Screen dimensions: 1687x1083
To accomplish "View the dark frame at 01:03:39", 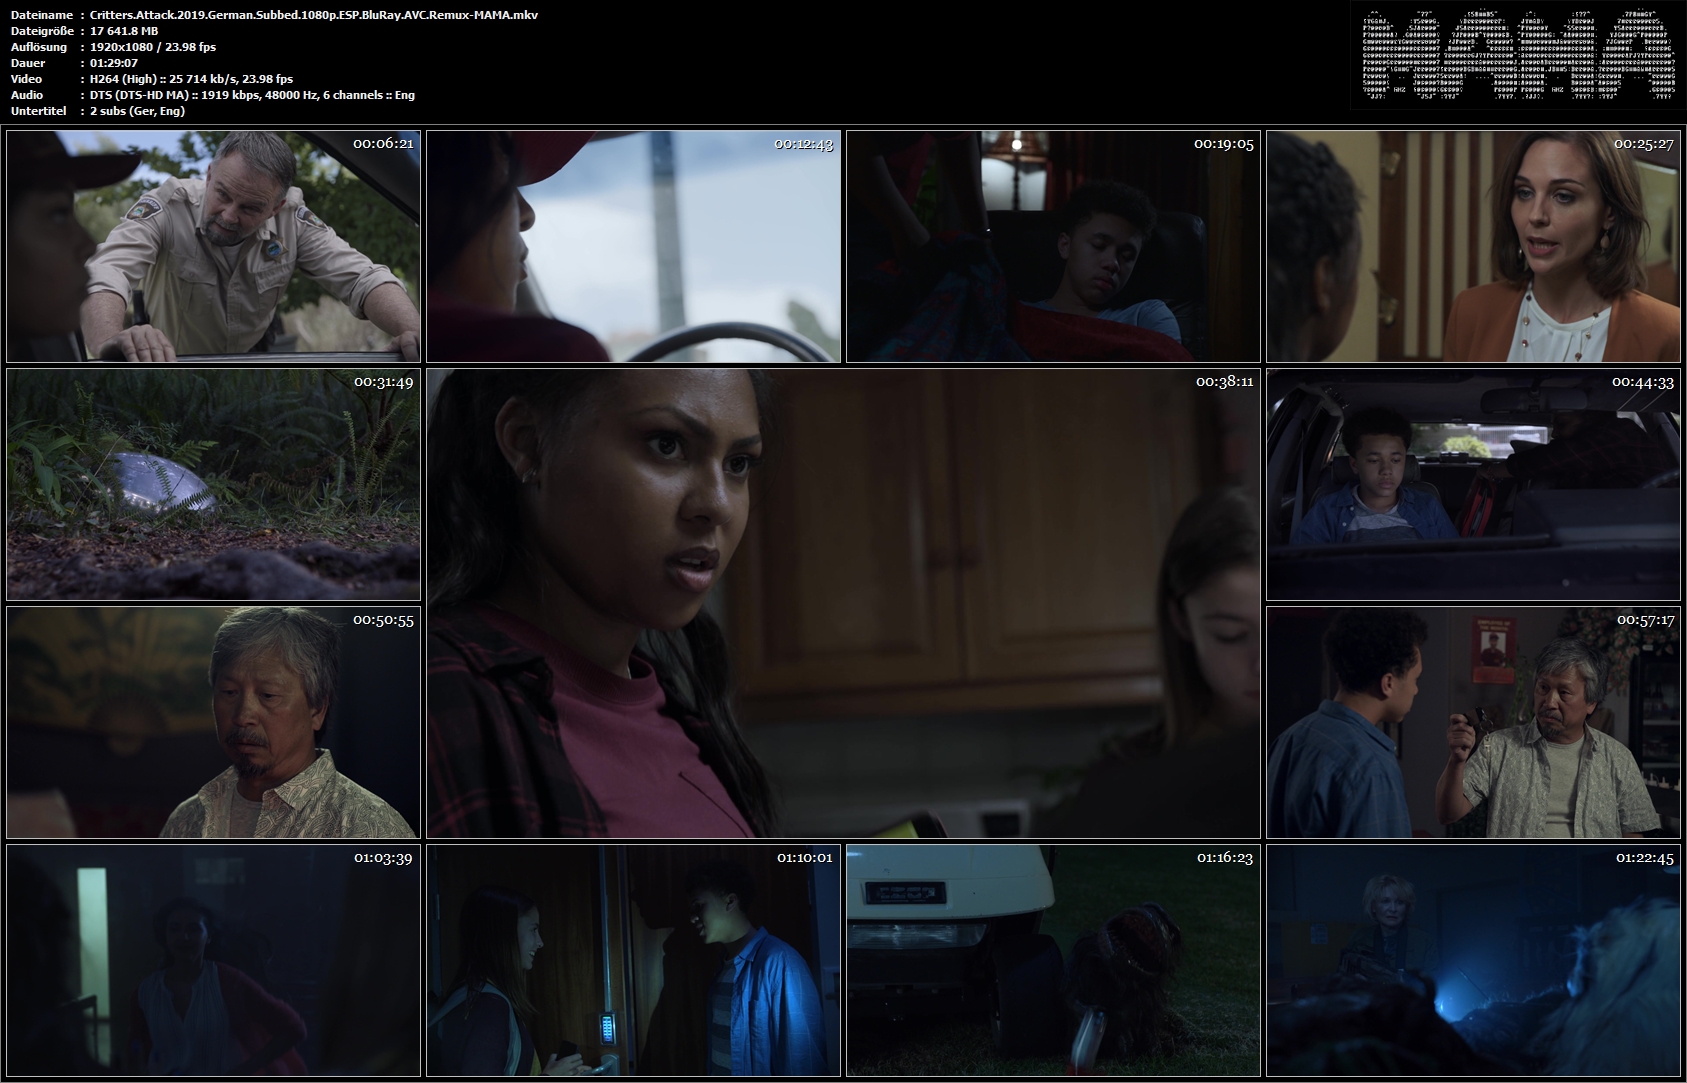I will (x=213, y=960).
